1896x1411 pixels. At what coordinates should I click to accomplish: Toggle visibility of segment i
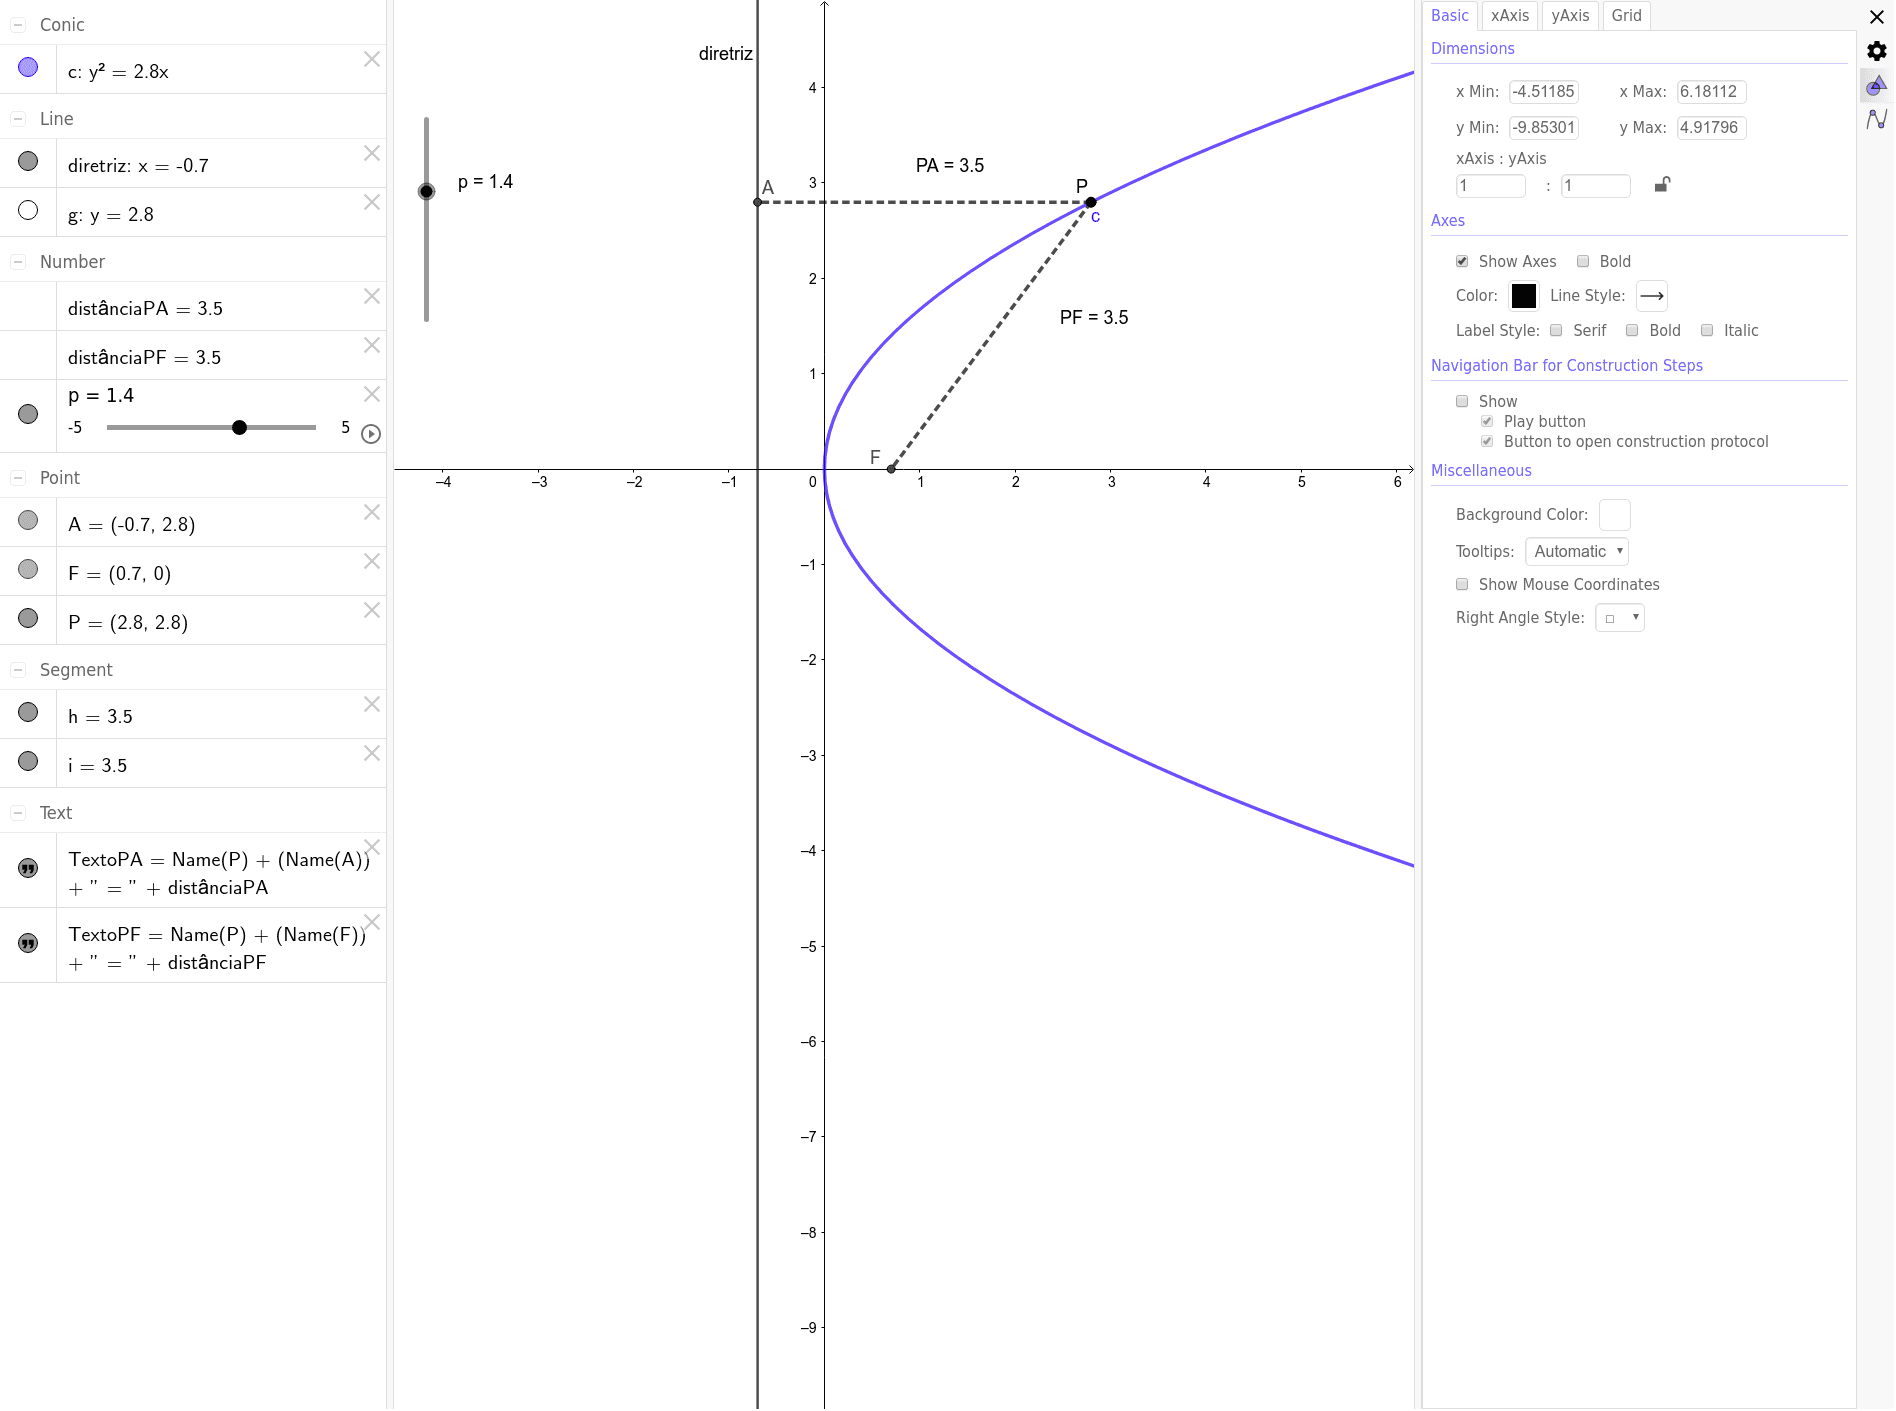point(28,761)
